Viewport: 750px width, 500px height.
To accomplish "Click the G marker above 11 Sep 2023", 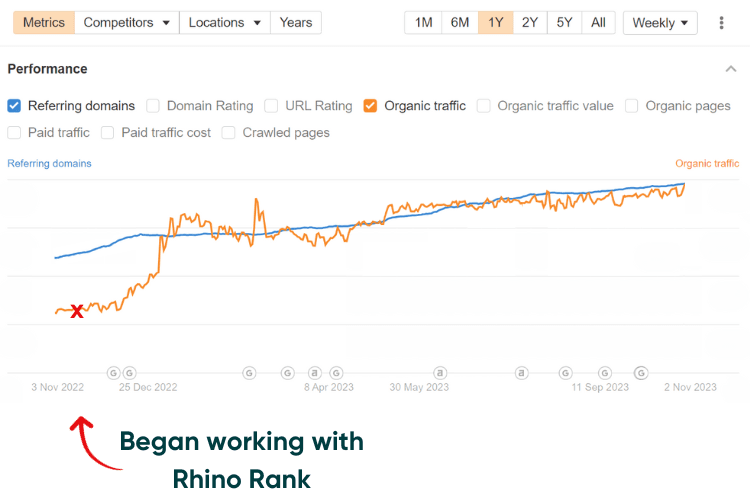I will pyautogui.click(x=603, y=372).
